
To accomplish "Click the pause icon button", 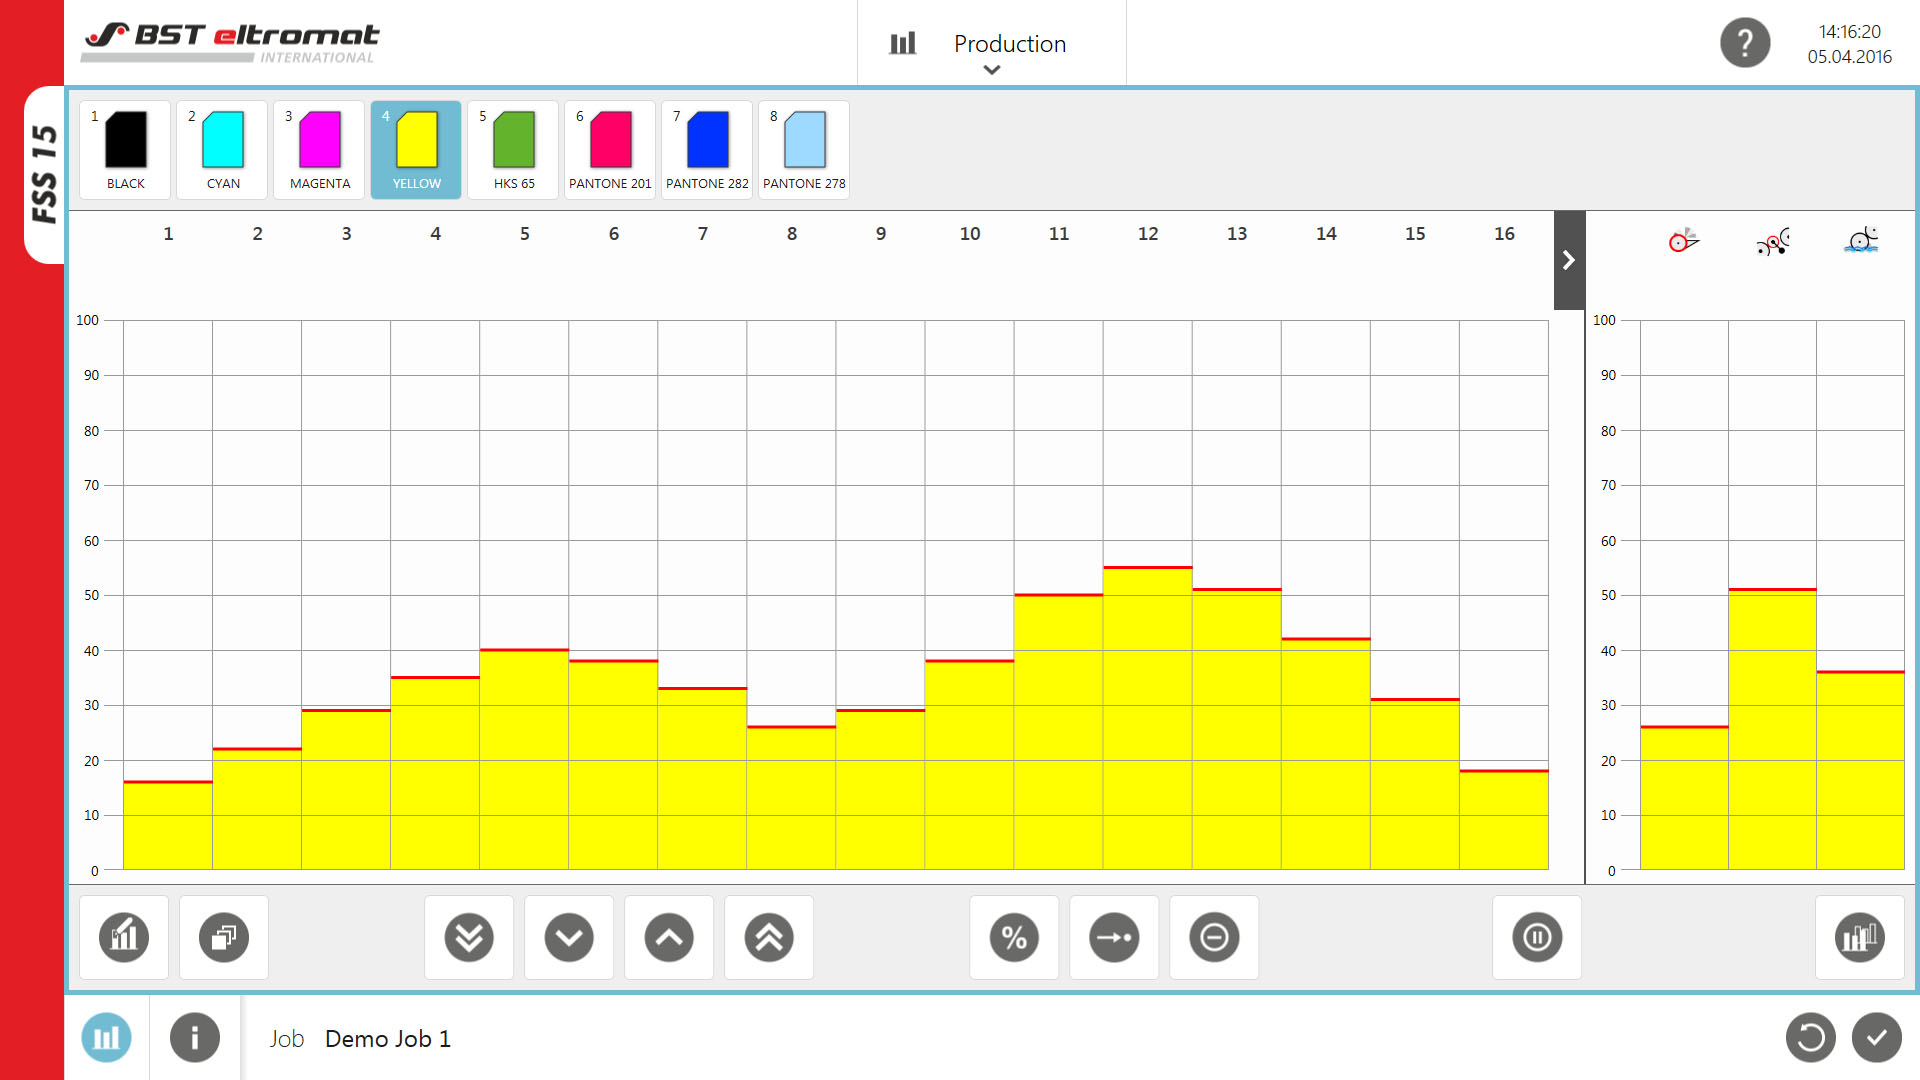I will [x=1537, y=937].
